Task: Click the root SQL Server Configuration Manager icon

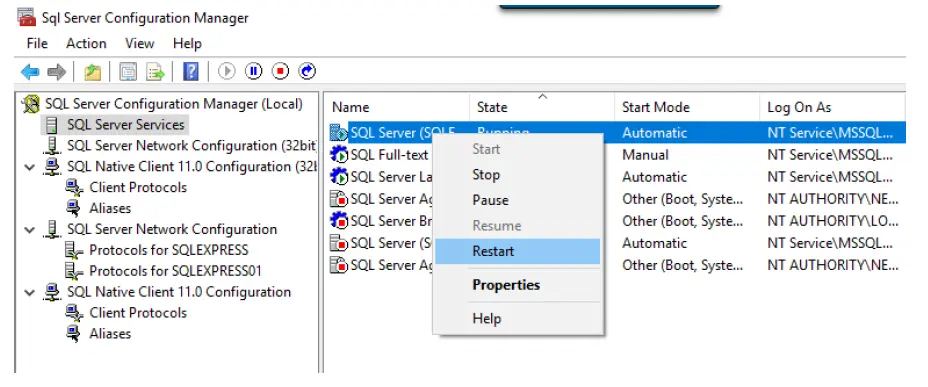Action: tap(31, 104)
